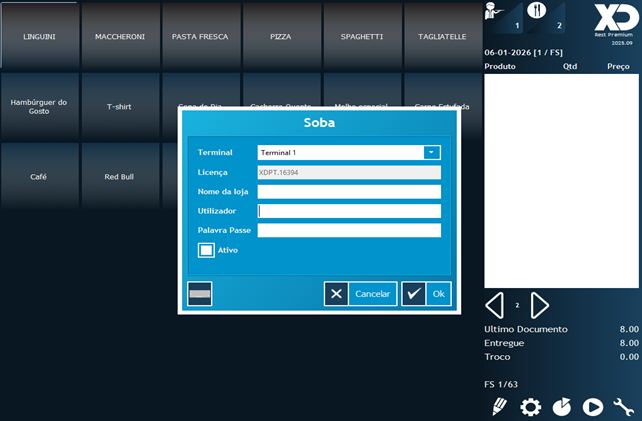Screen dimensions: 642x421
Task: Click the checkmark icon on Ok
Action: tap(414, 294)
